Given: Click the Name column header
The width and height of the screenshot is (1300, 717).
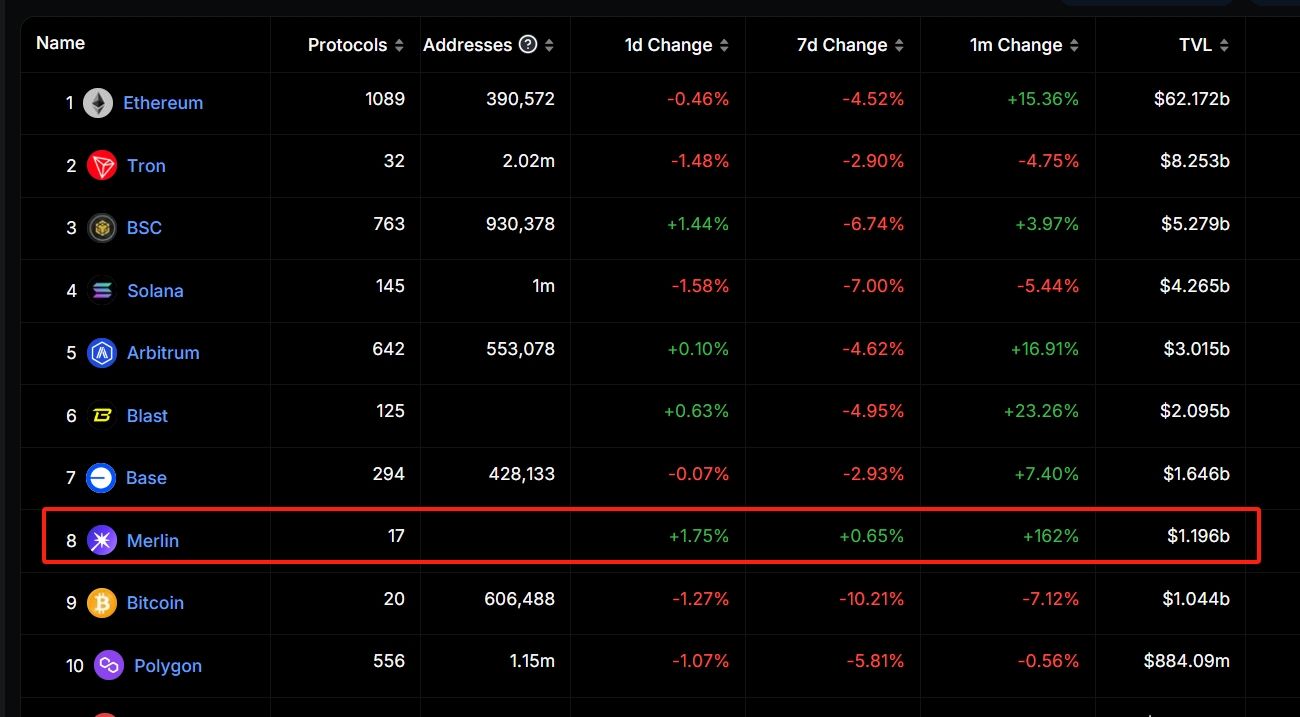Looking at the screenshot, I should (60, 43).
